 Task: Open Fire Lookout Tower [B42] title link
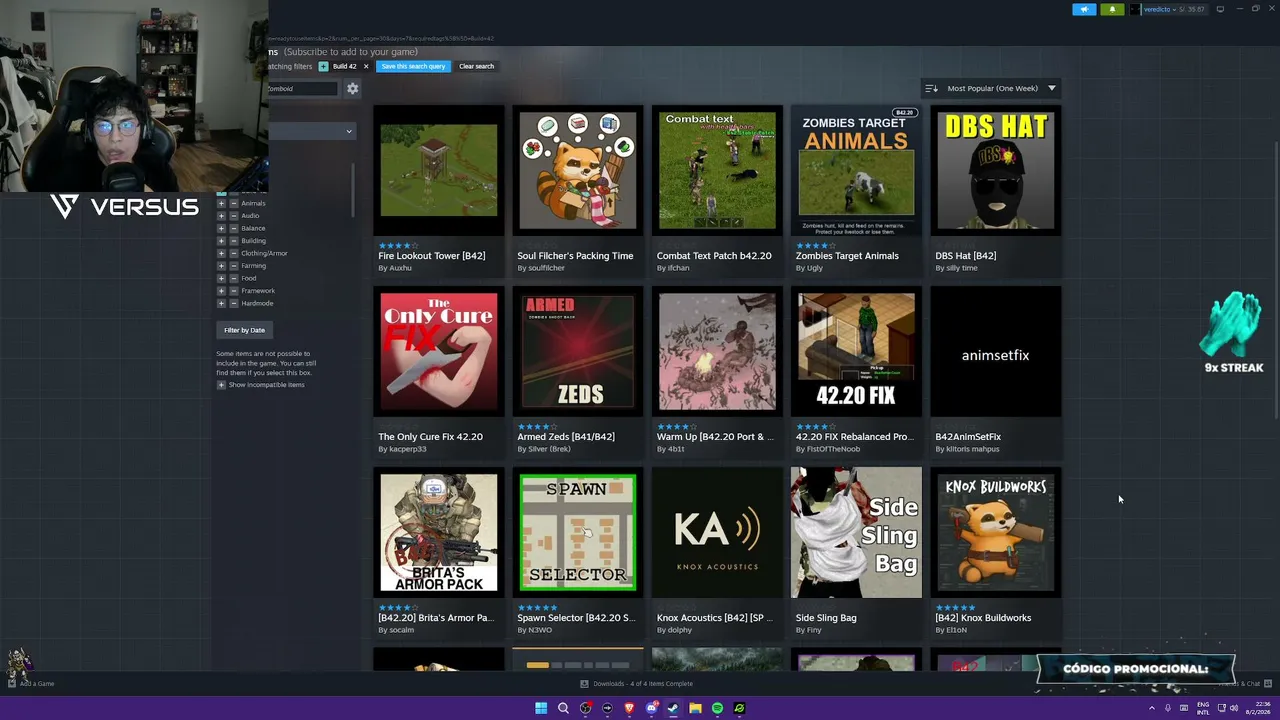pos(432,256)
